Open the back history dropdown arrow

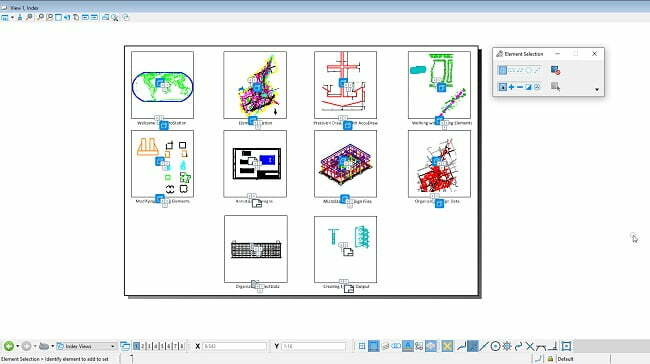point(17,346)
